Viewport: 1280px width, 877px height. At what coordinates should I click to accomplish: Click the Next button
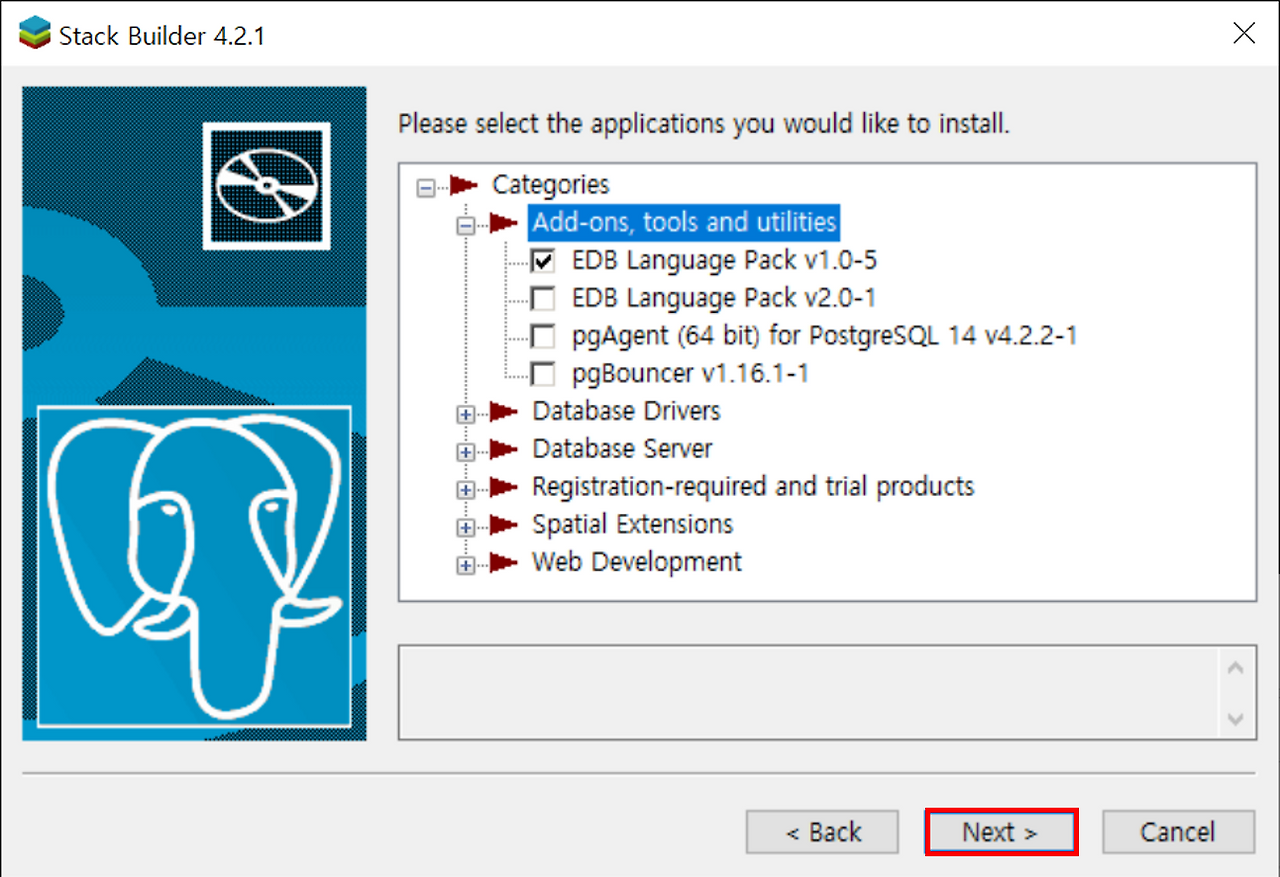tap(999, 831)
